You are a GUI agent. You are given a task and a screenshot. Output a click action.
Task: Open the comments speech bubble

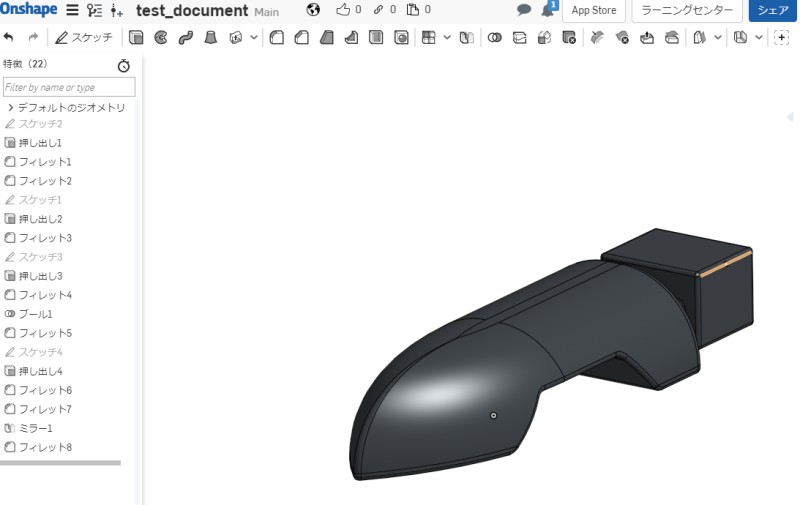tap(523, 10)
